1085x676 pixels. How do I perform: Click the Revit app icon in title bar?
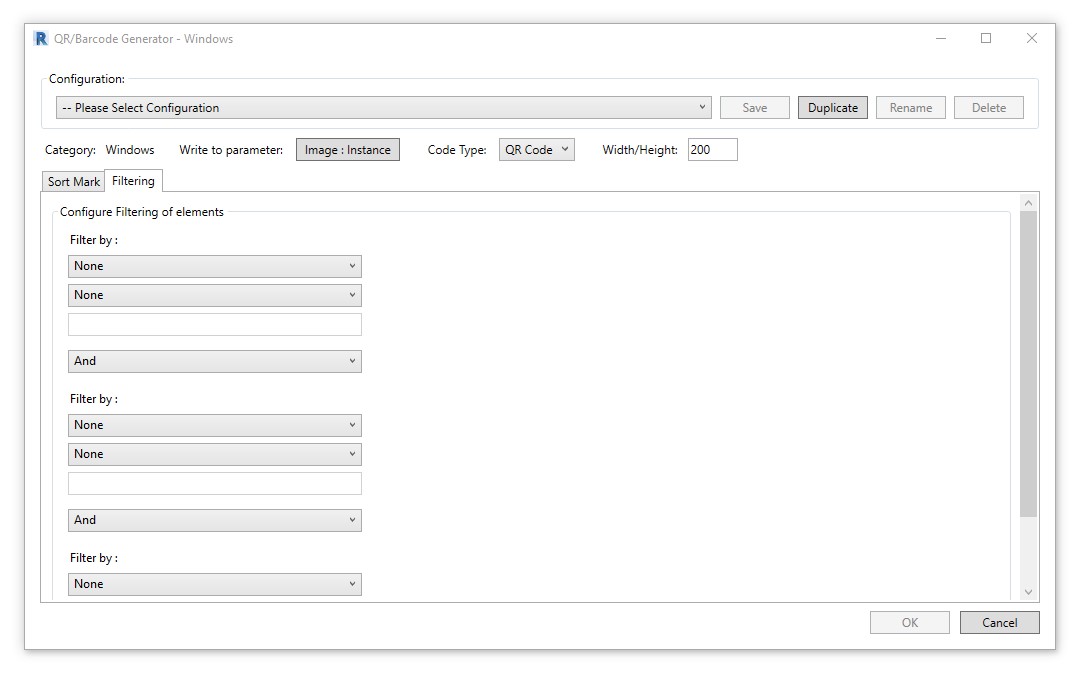pos(41,39)
